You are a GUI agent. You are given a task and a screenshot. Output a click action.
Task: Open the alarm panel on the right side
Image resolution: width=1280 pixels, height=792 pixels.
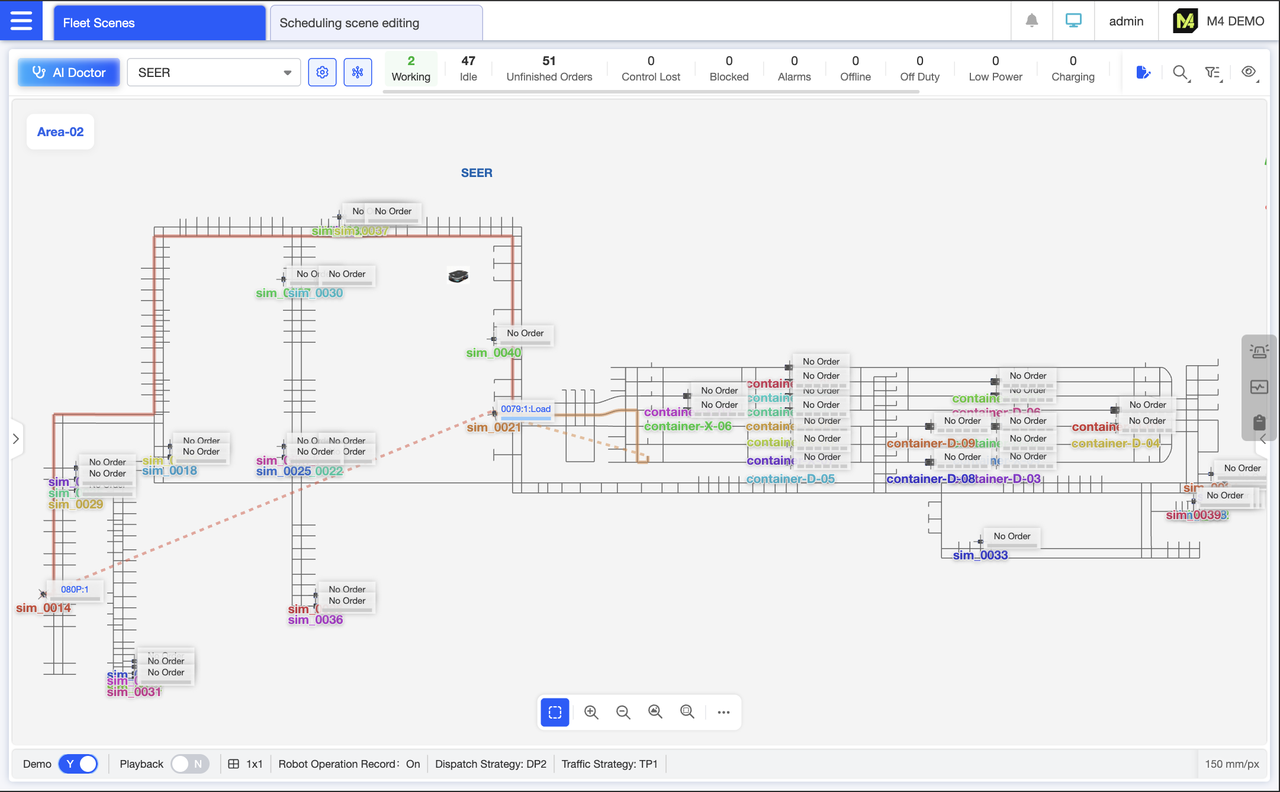1259,350
